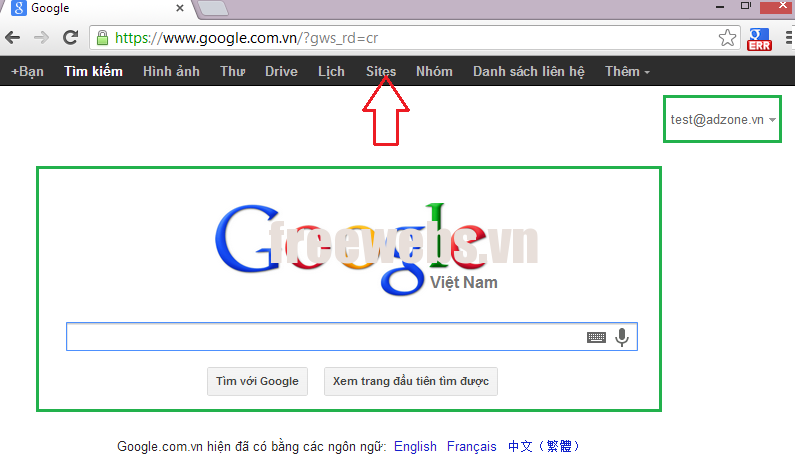Click Xem trang đầu tiên tìm được button
Image resolution: width=795 pixels, height=473 pixels.
(411, 381)
